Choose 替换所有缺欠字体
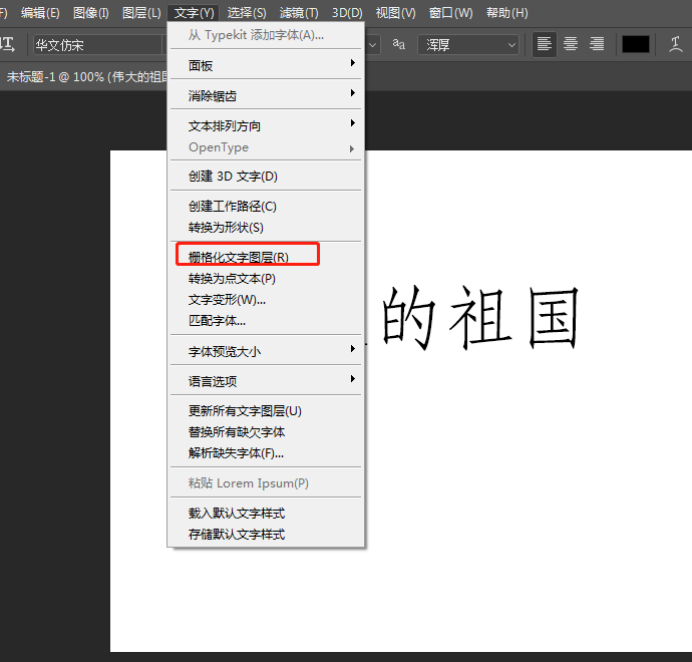692x662 pixels. 266,432
